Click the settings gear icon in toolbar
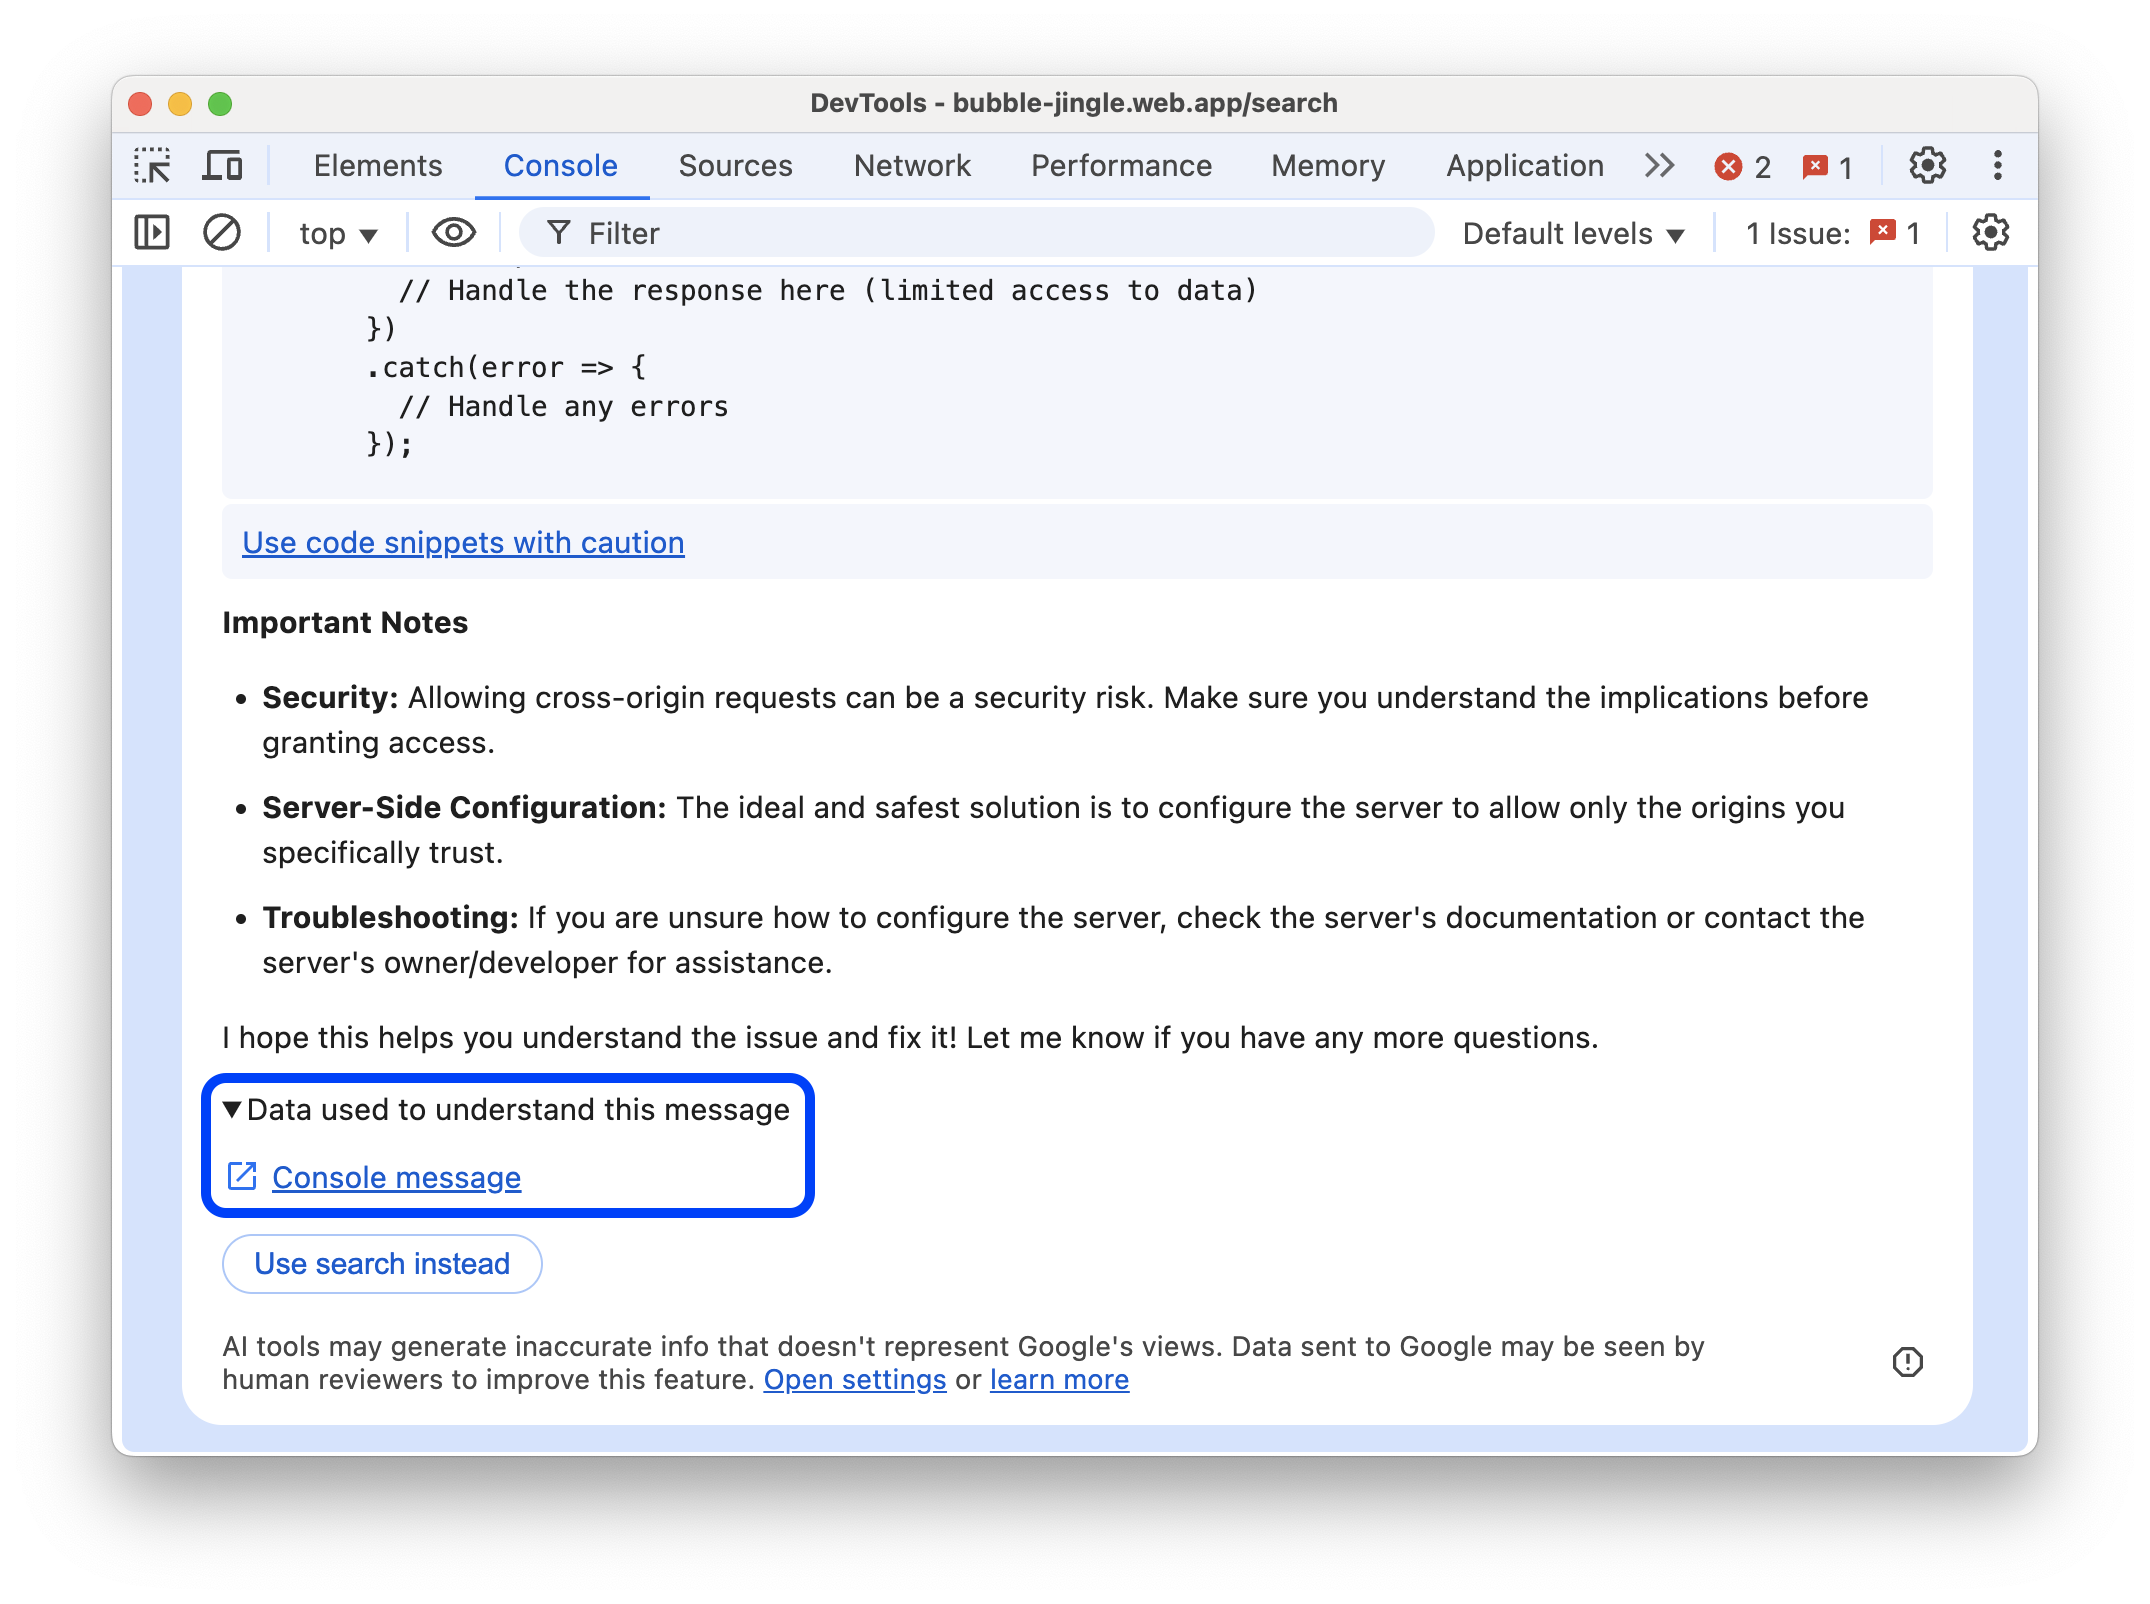Viewport: 2150px width, 1604px height. (1924, 165)
